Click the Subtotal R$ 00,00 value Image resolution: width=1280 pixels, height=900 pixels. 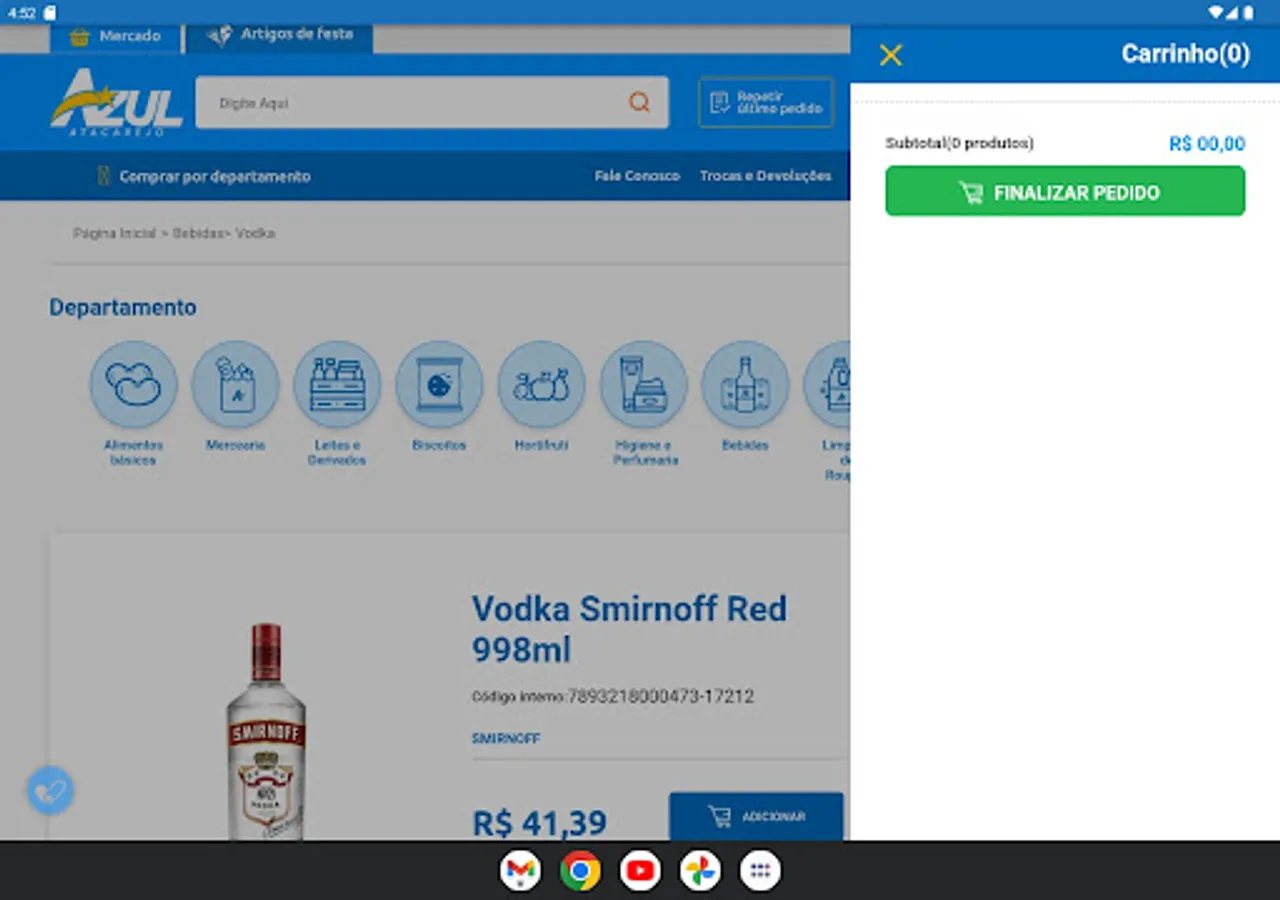tap(1207, 144)
